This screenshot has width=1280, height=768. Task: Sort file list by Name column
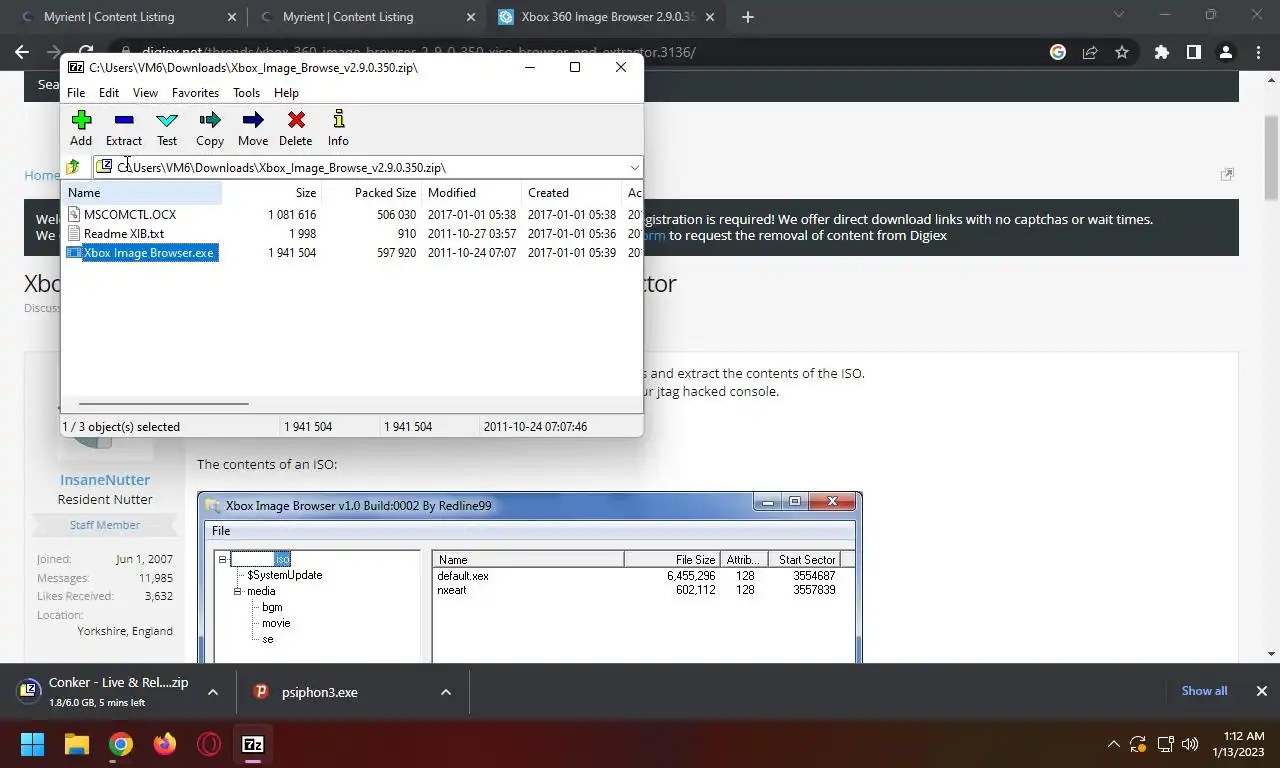[x=143, y=192]
